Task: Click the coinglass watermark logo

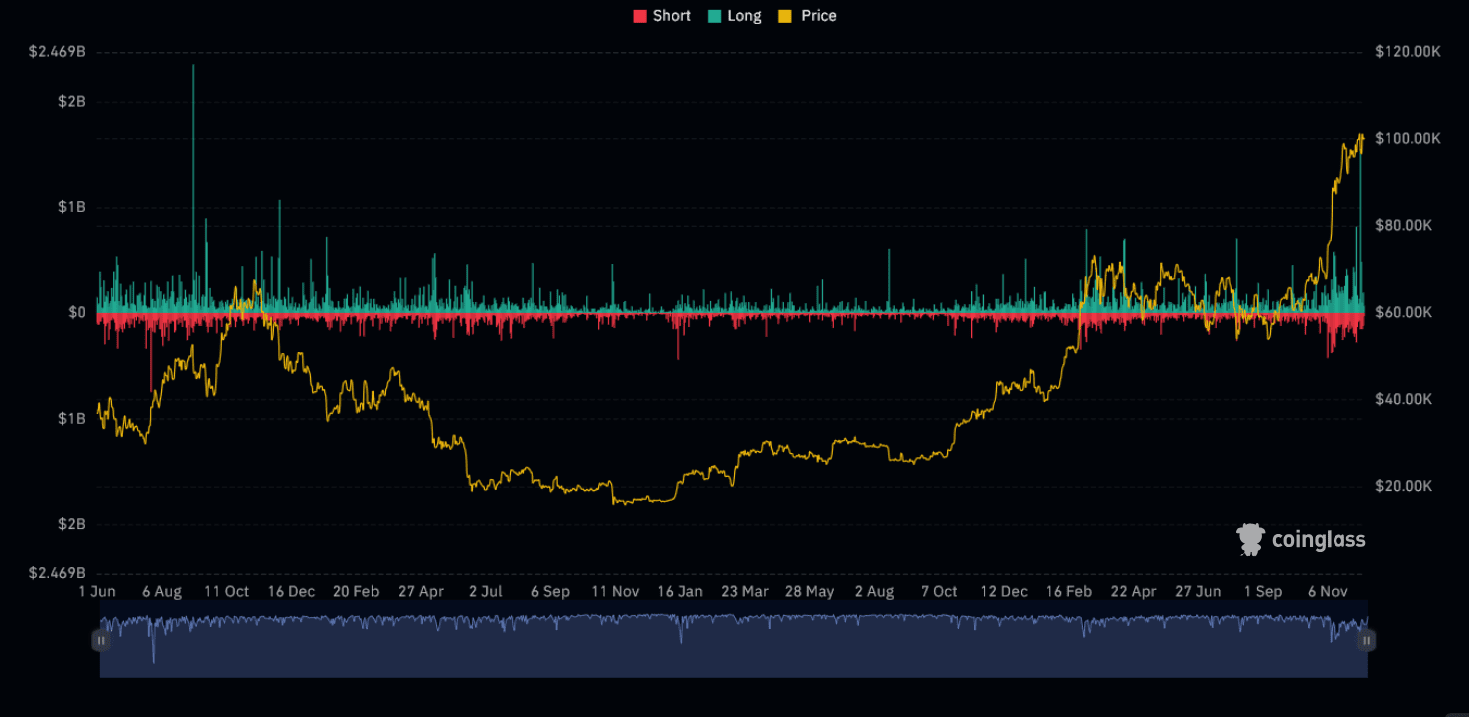Action: pyautogui.click(x=1301, y=540)
